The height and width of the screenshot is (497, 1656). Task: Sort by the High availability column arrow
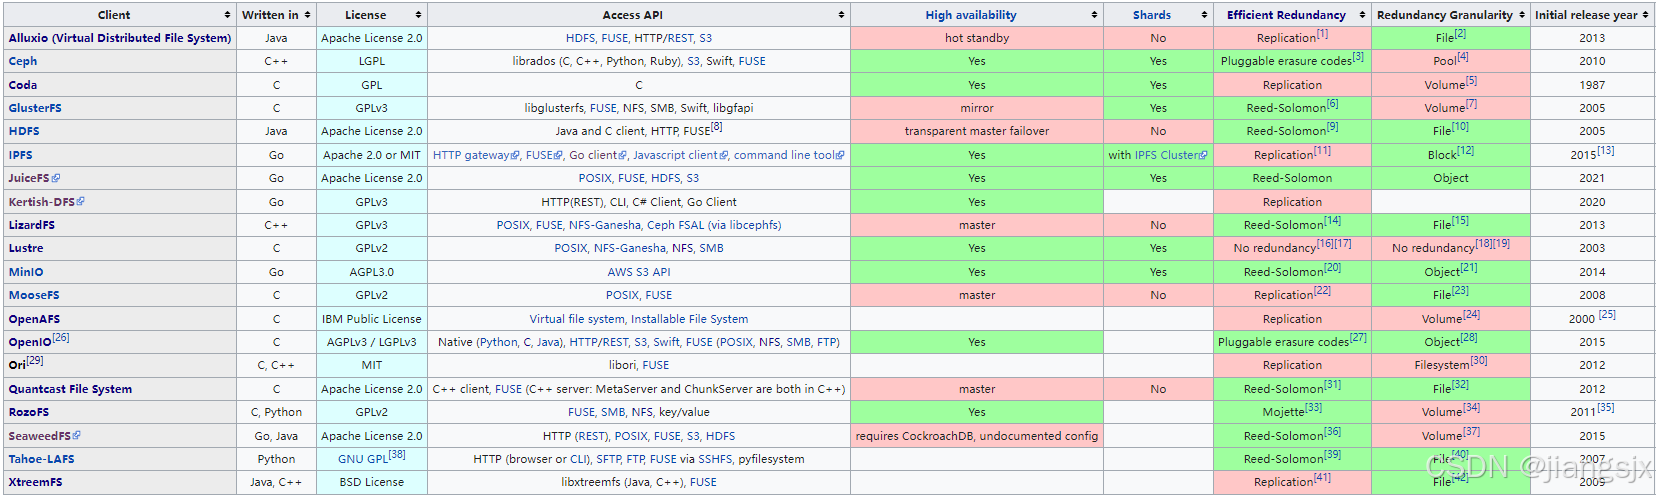click(1095, 15)
